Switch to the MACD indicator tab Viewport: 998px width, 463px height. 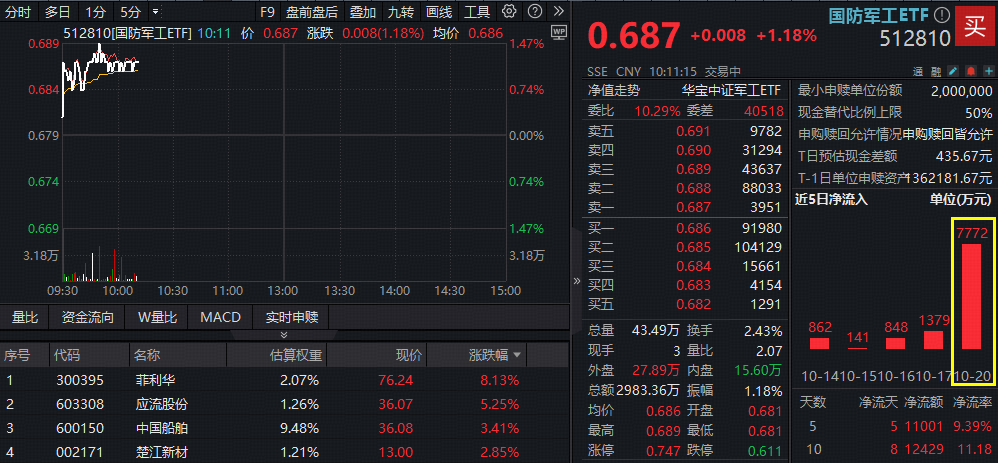[x=220, y=318]
